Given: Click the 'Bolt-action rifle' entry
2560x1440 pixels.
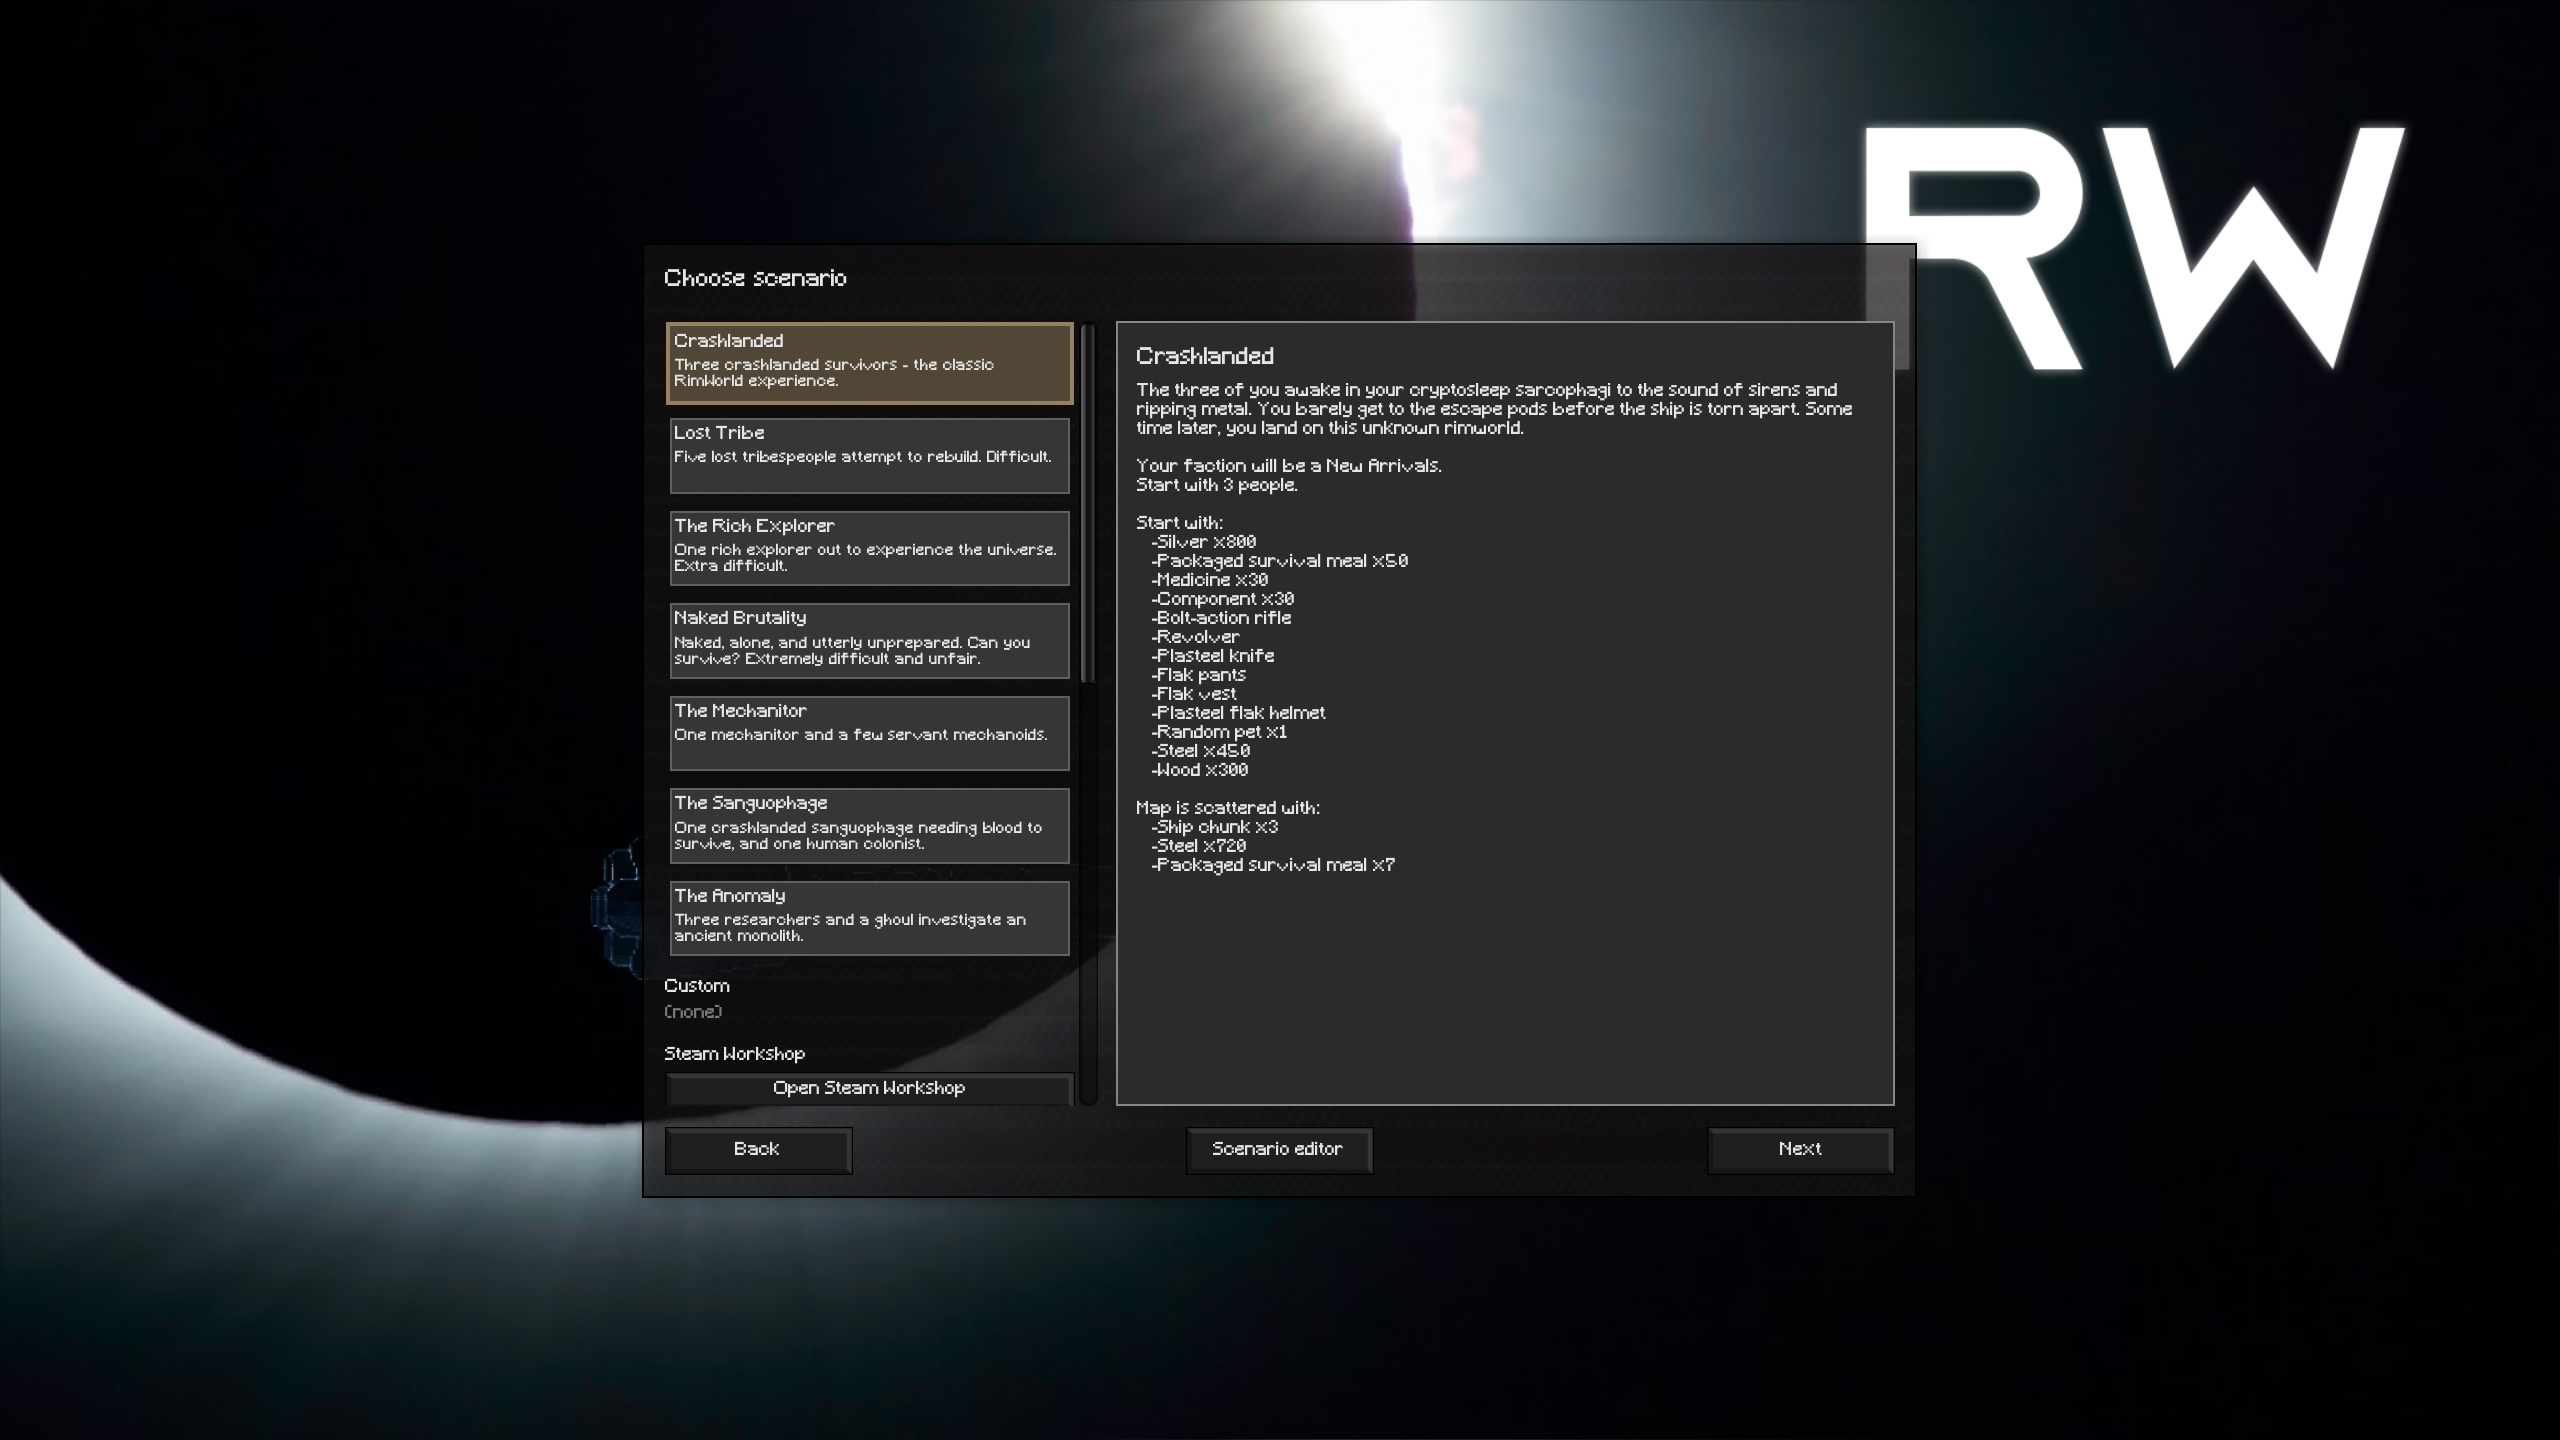Looking at the screenshot, I should click(x=1221, y=618).
